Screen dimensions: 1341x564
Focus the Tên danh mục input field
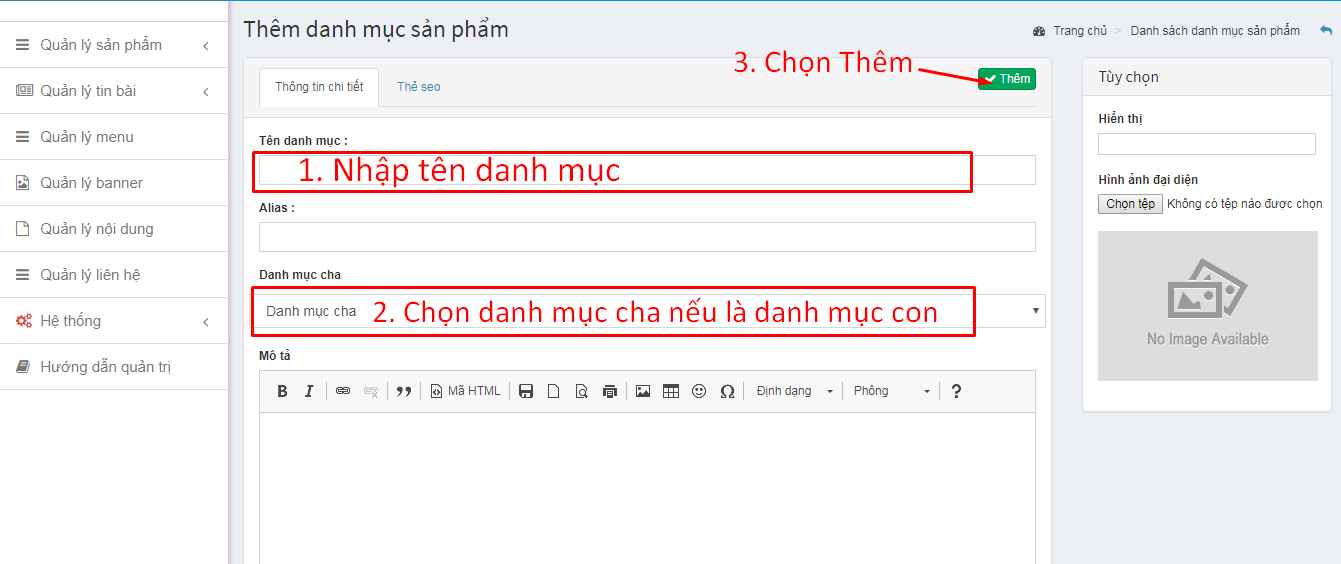click(x=647, y=170)
